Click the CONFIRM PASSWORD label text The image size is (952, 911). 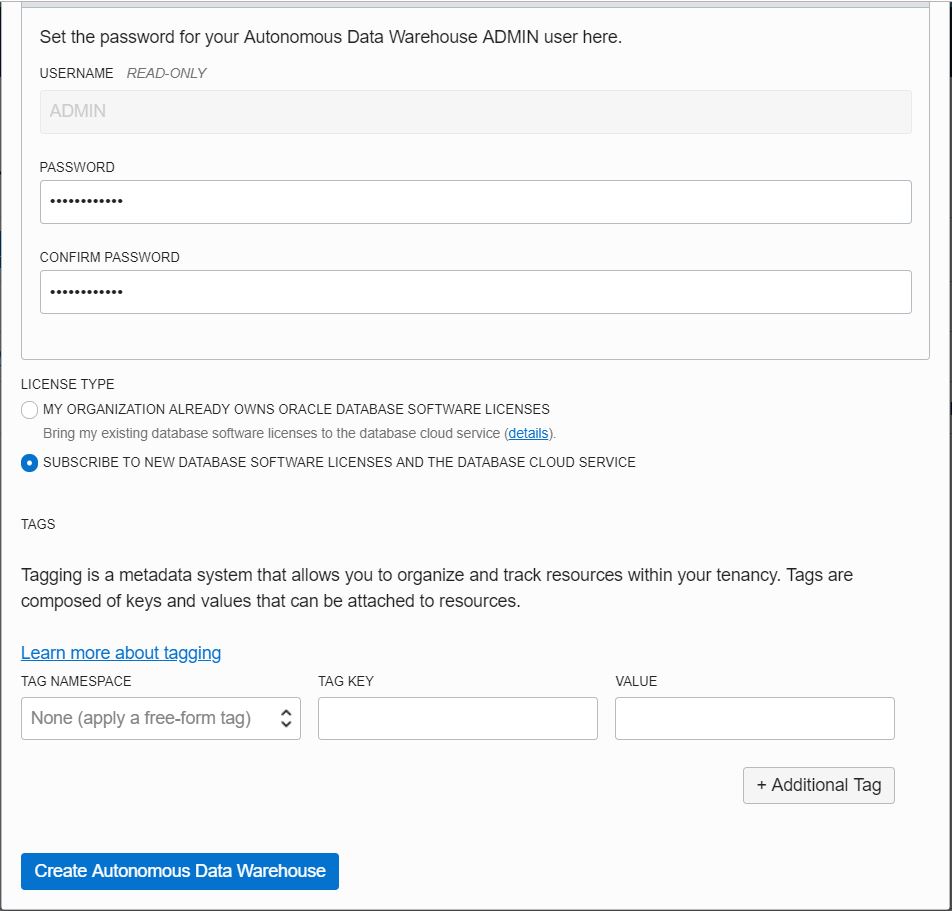tap(110, 257)
